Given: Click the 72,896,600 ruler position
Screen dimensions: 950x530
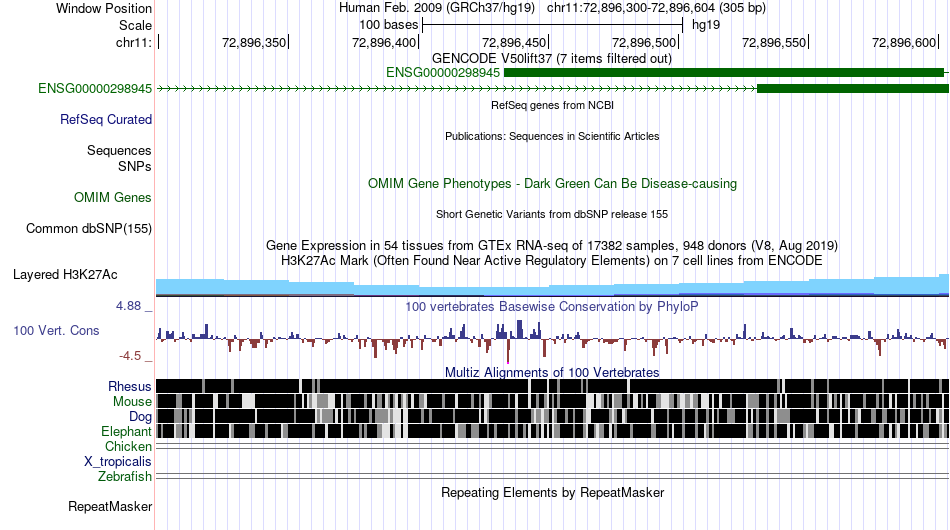Looking at the screenshot, I should pyautogui.click(x=904, y=42).
